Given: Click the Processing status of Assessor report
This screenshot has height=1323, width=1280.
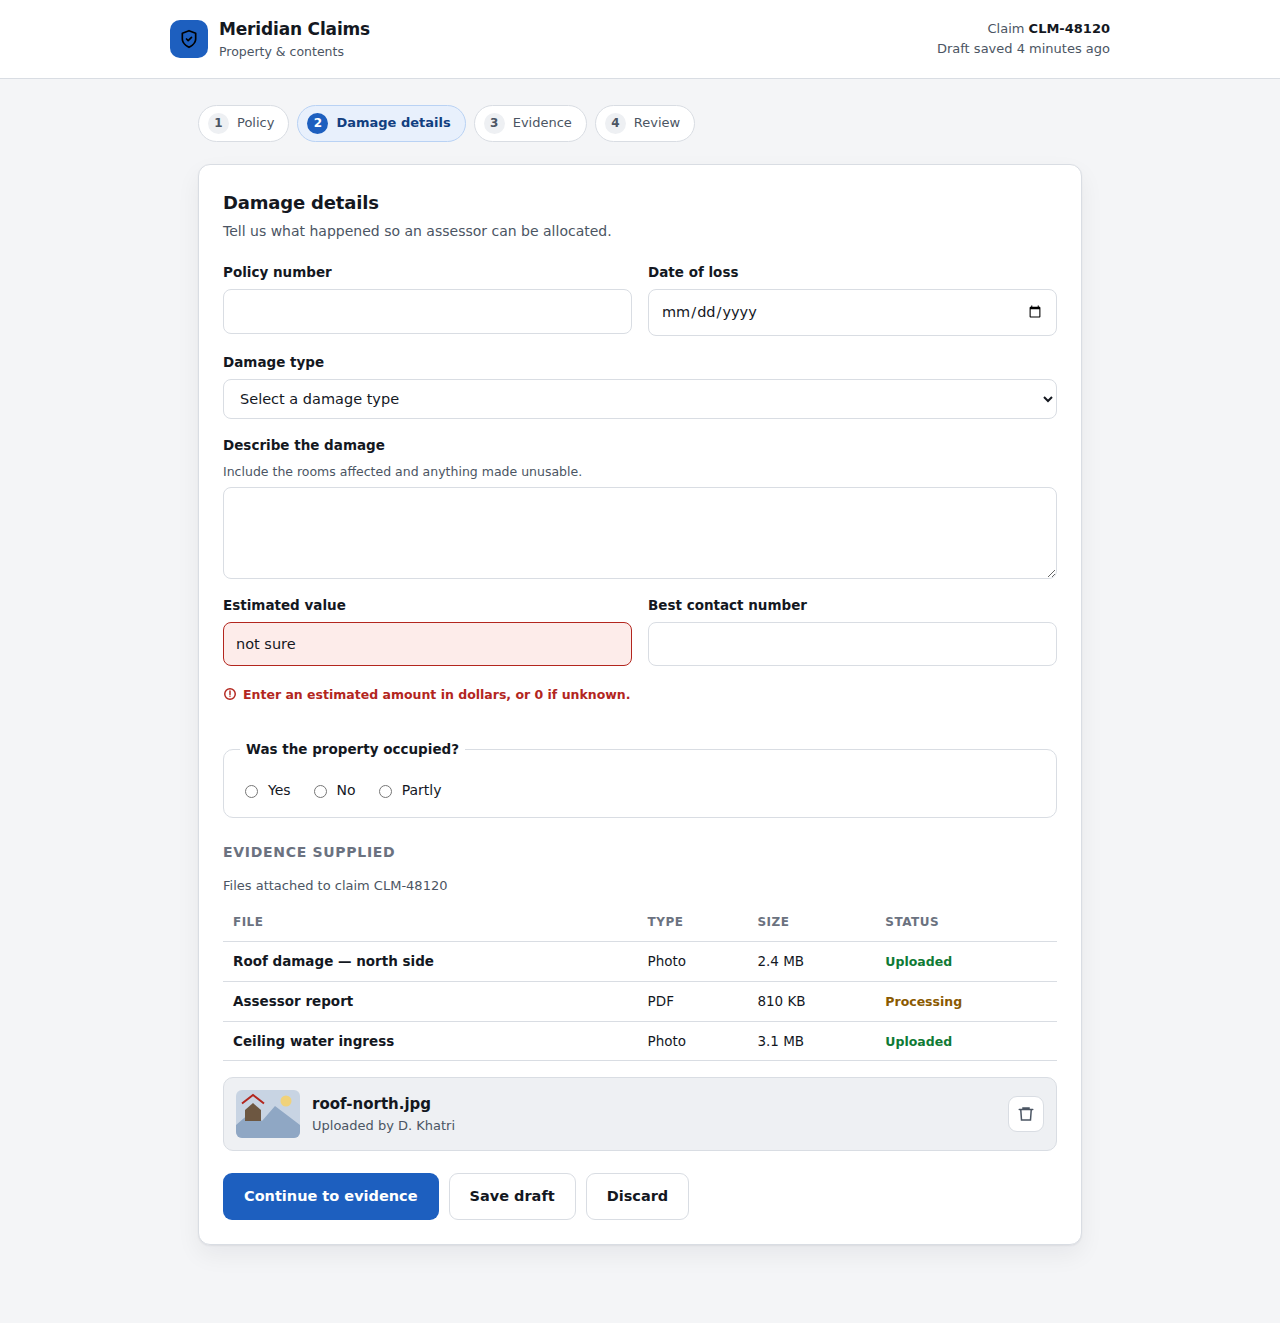Looking at the screenshot, I should 923,1001.
